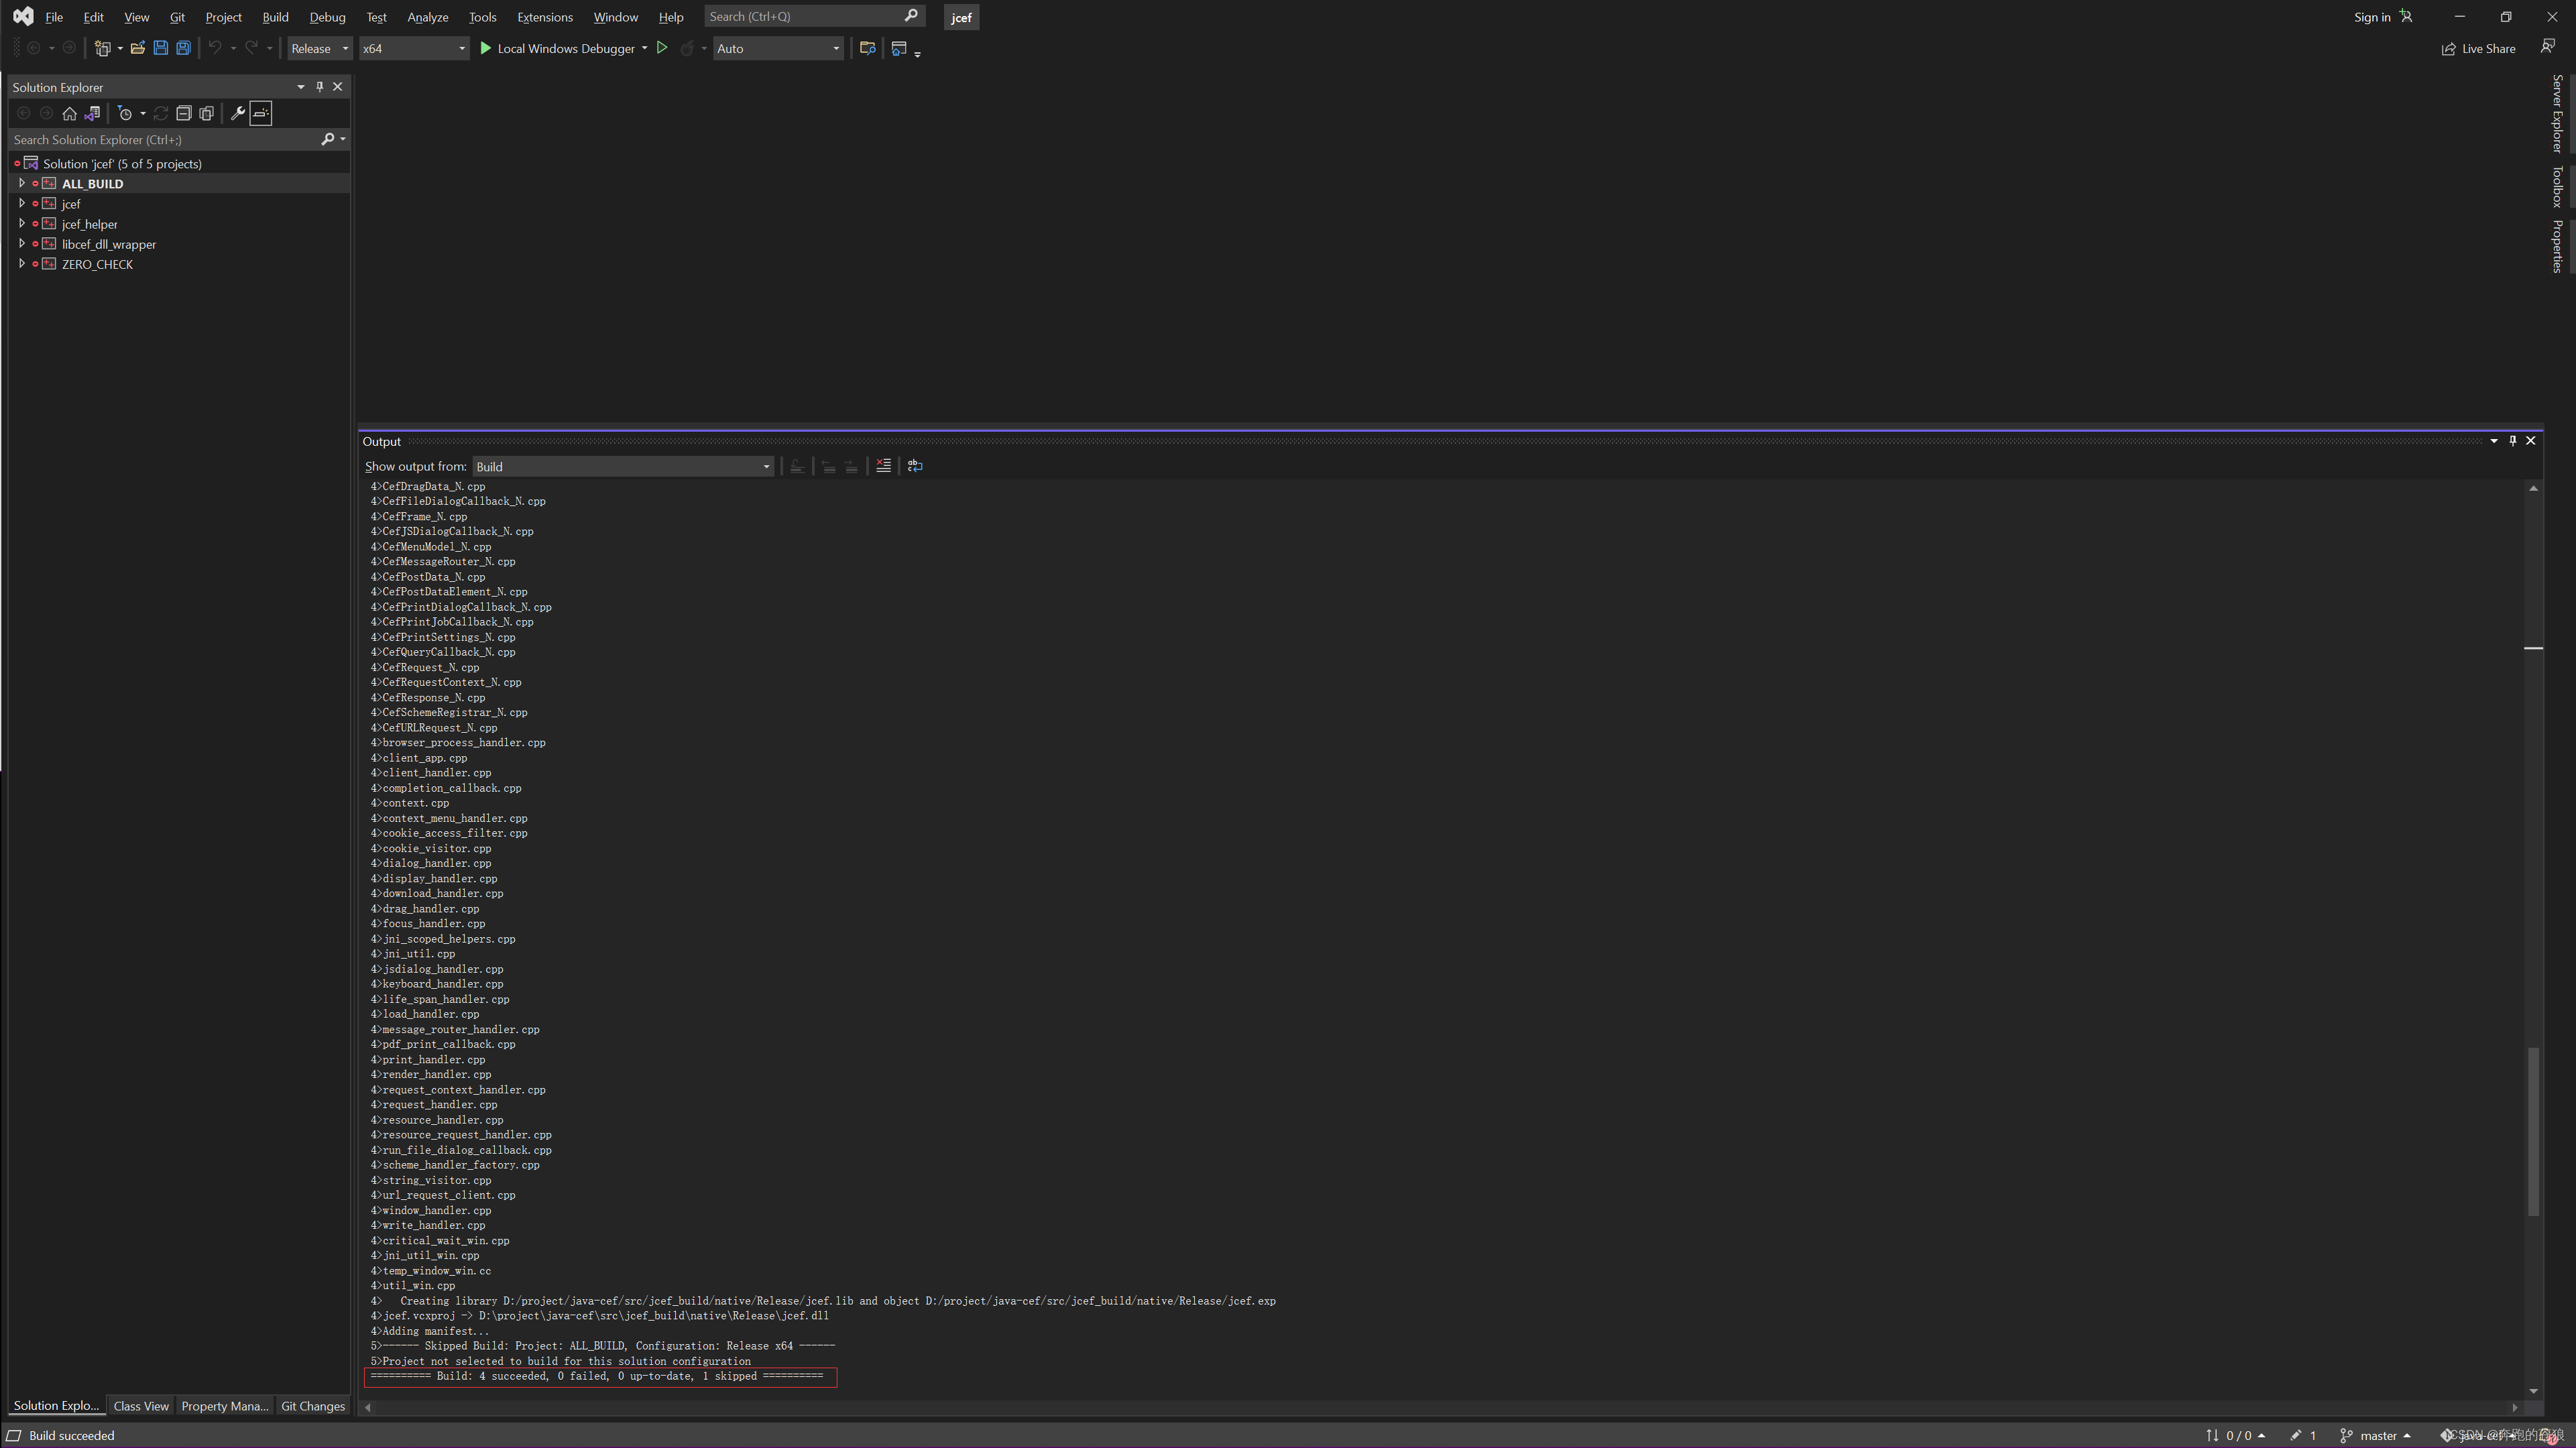Image resolution: width=2576 pixels, height=1448 pixels.
Task: Expand the libcef_dll_wrapper project node
Action: click(x=22, y=244)
